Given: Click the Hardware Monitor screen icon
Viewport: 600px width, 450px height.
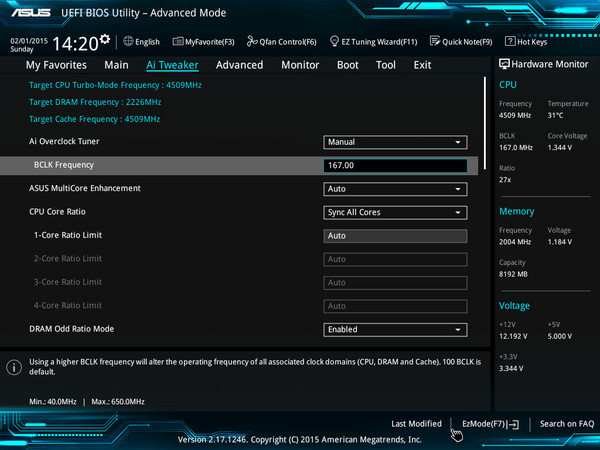Looking at the screenshot, I should click(504, 64).
